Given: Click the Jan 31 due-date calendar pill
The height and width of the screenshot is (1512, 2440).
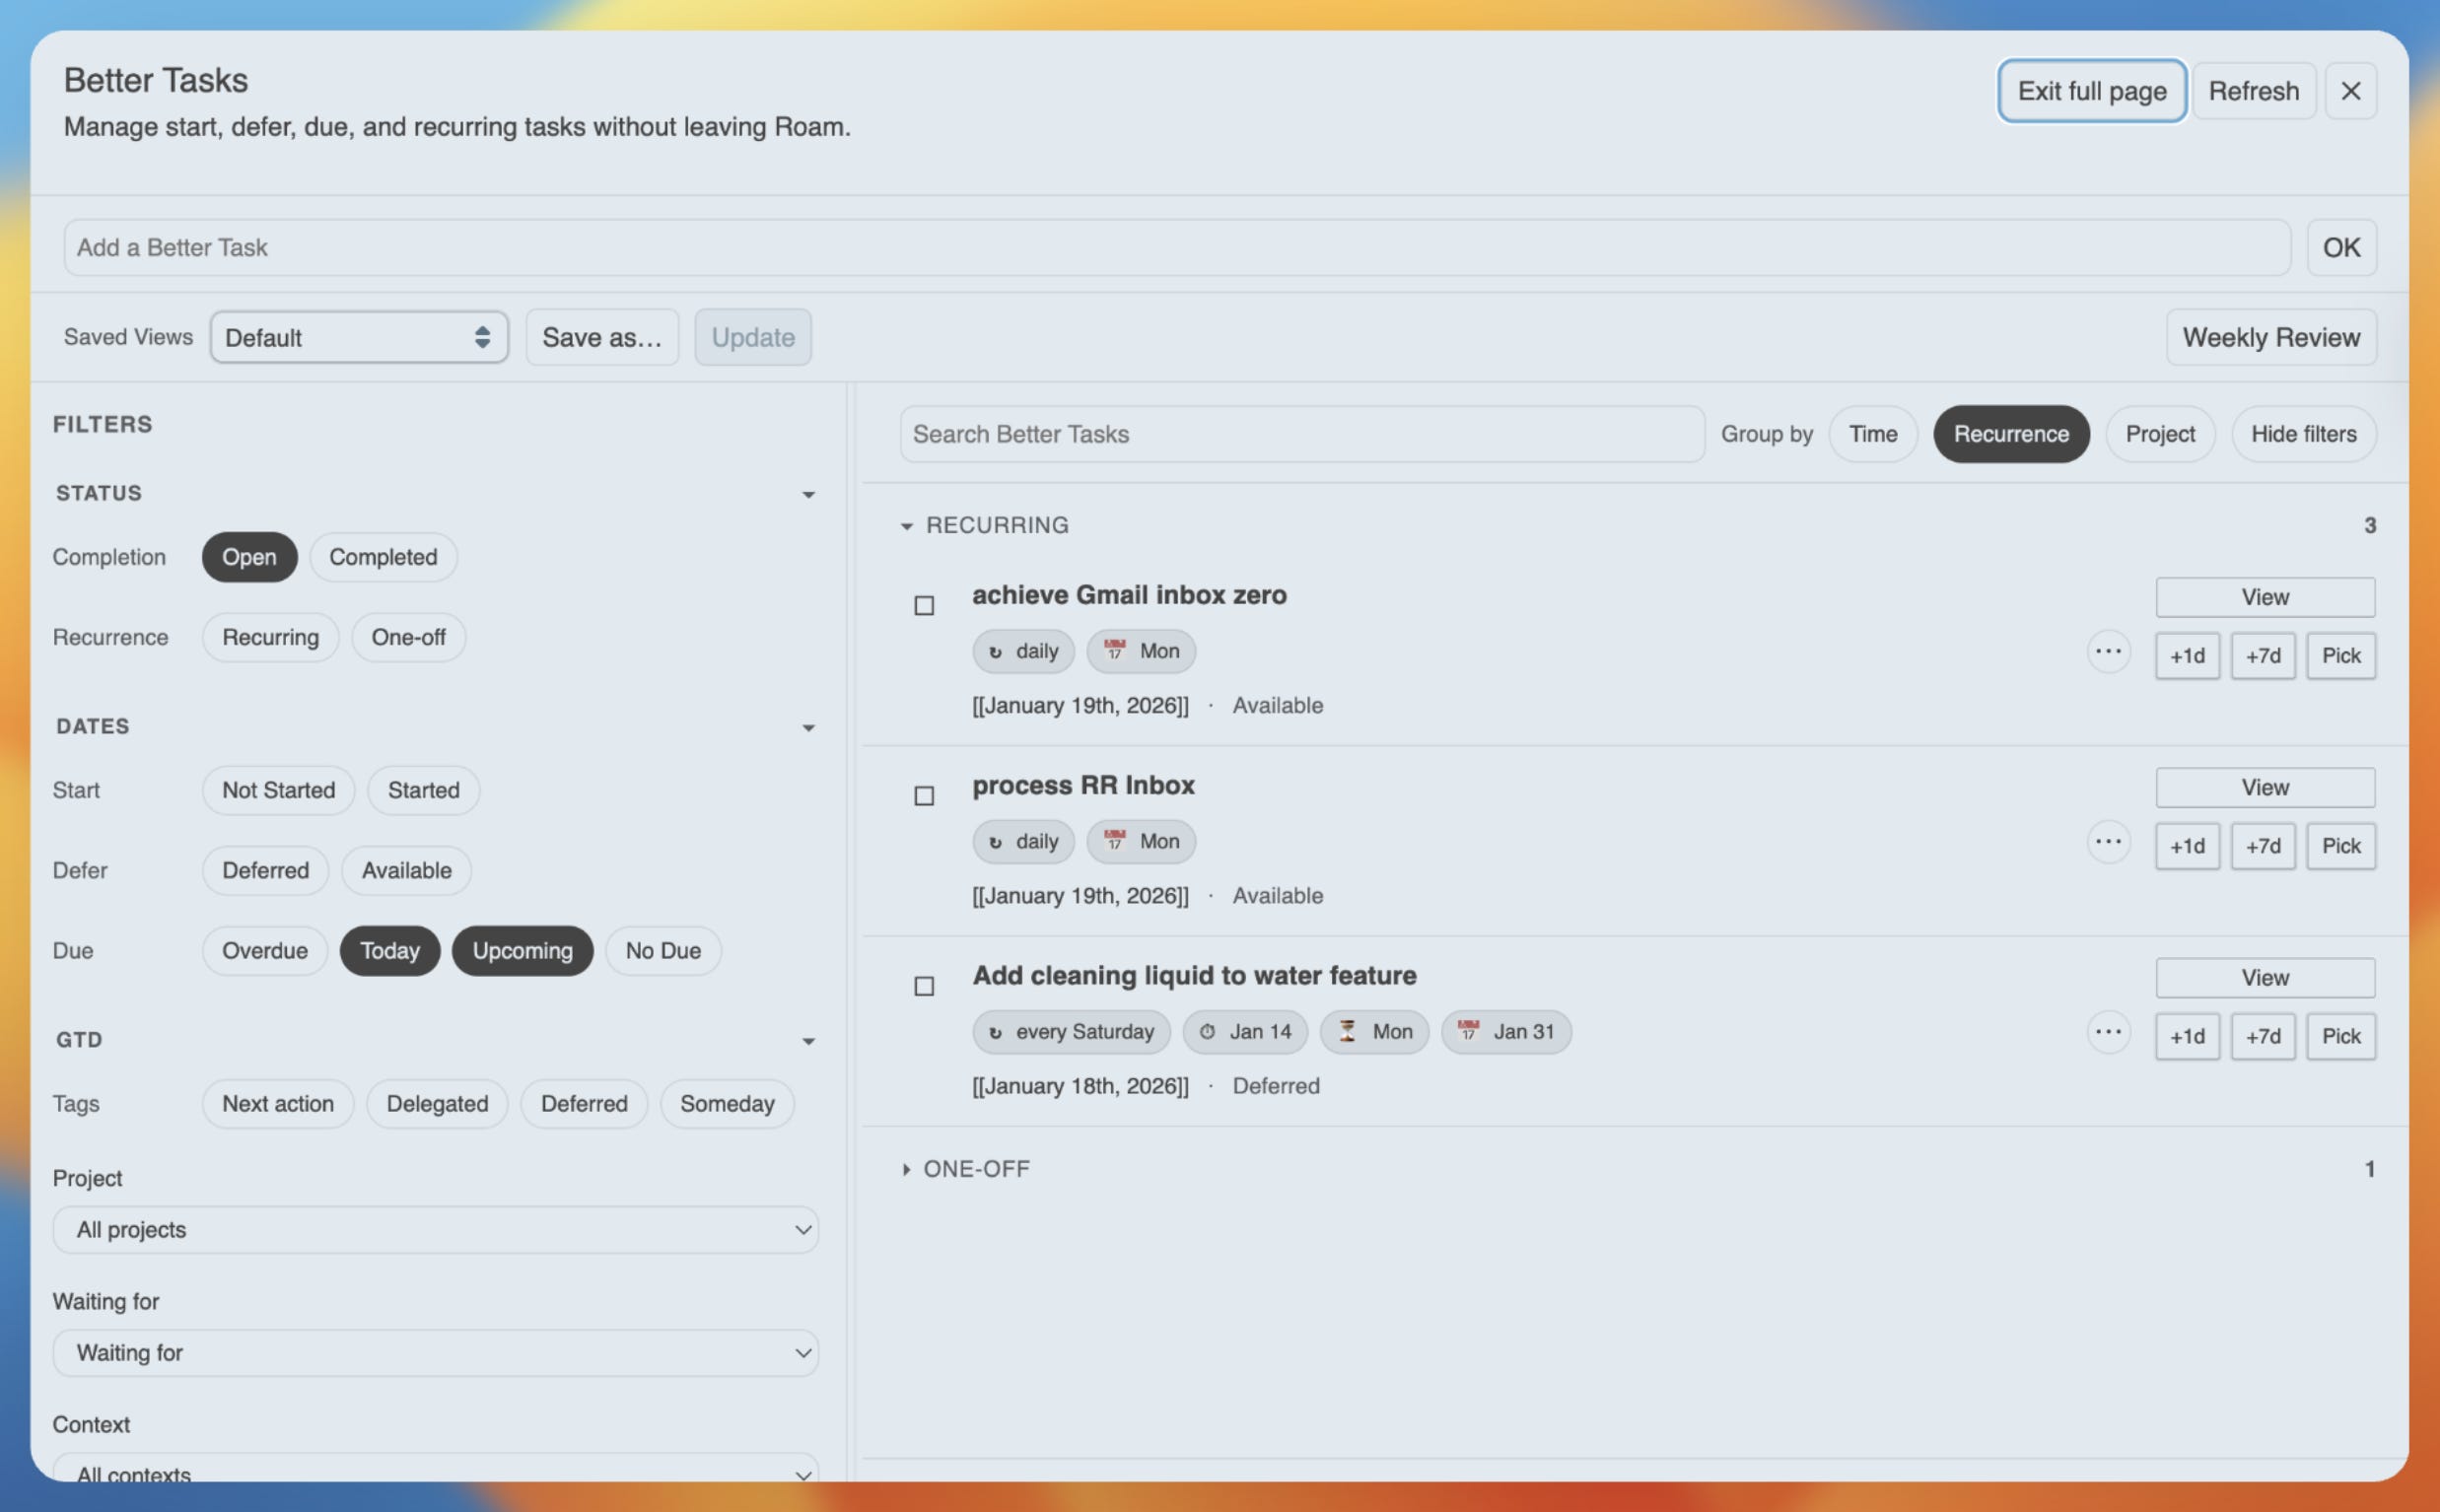Looking at the screenshot, I should 1506,1032.
